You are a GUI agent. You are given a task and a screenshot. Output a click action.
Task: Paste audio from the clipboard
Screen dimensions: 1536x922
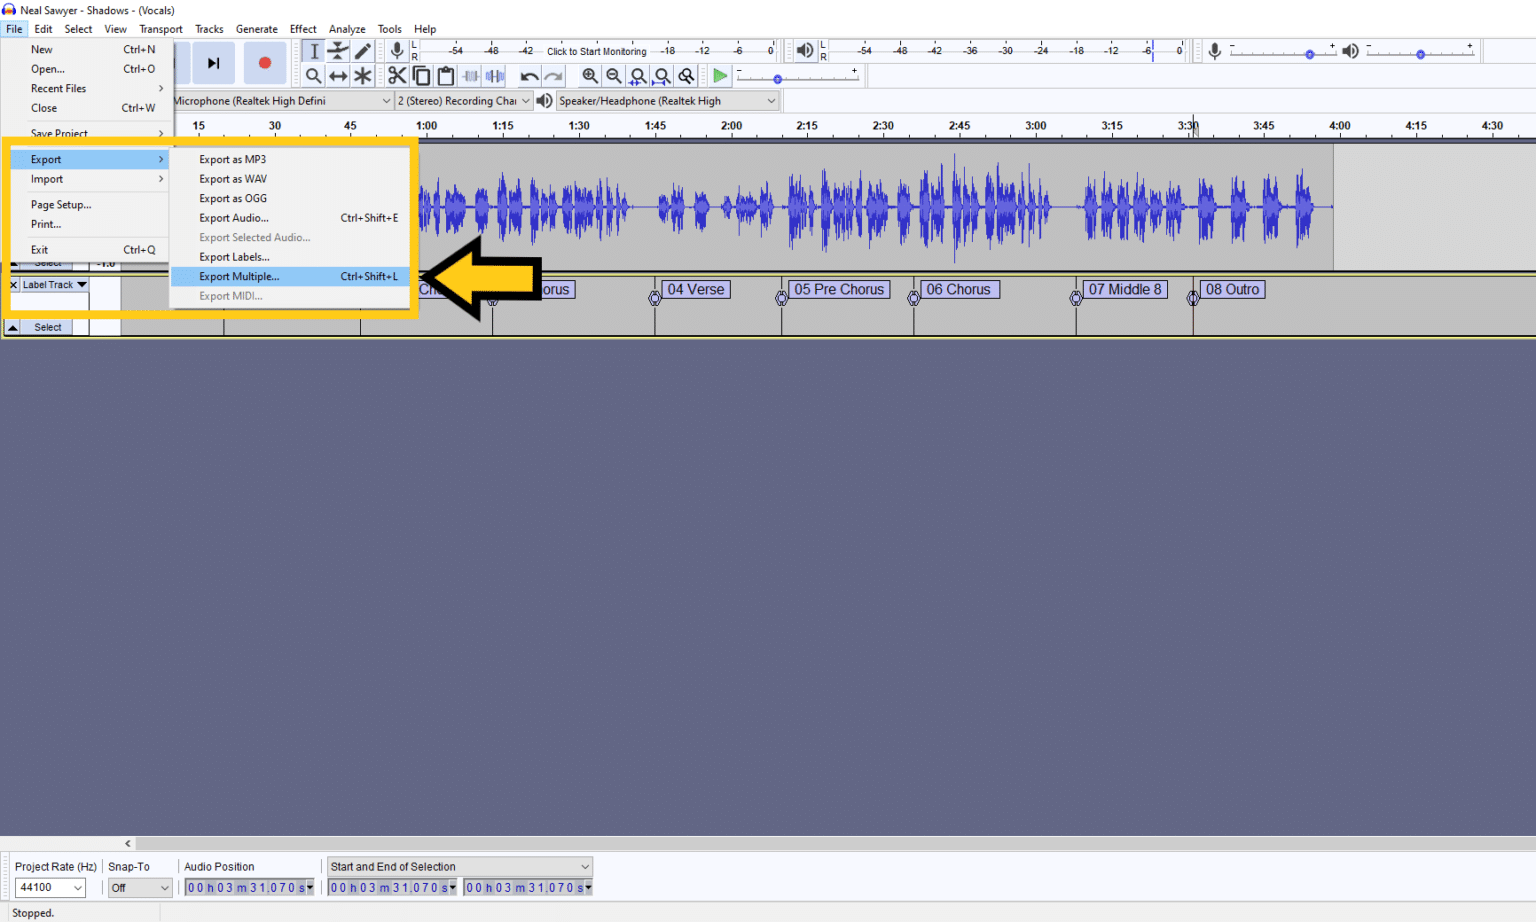pos(445,75)
